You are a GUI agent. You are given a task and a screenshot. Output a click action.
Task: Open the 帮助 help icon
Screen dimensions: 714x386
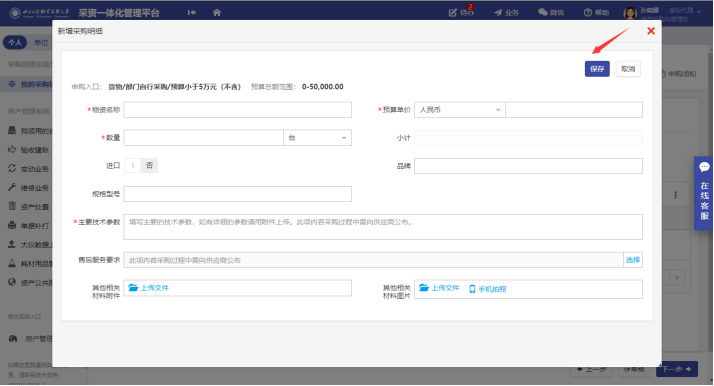(x=588, y=12)
